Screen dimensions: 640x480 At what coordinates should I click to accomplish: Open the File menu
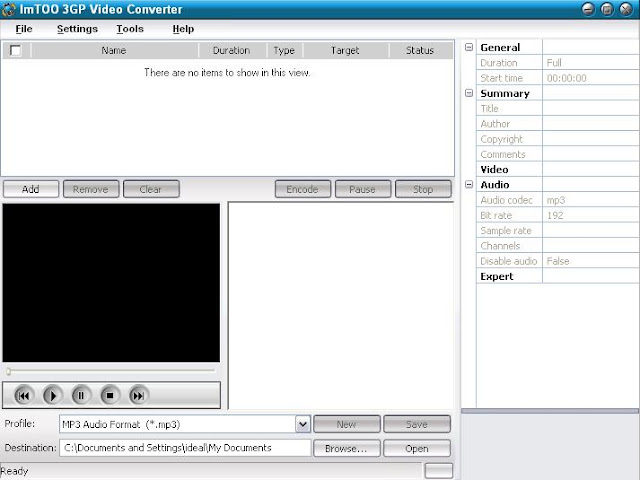[24, 29]
